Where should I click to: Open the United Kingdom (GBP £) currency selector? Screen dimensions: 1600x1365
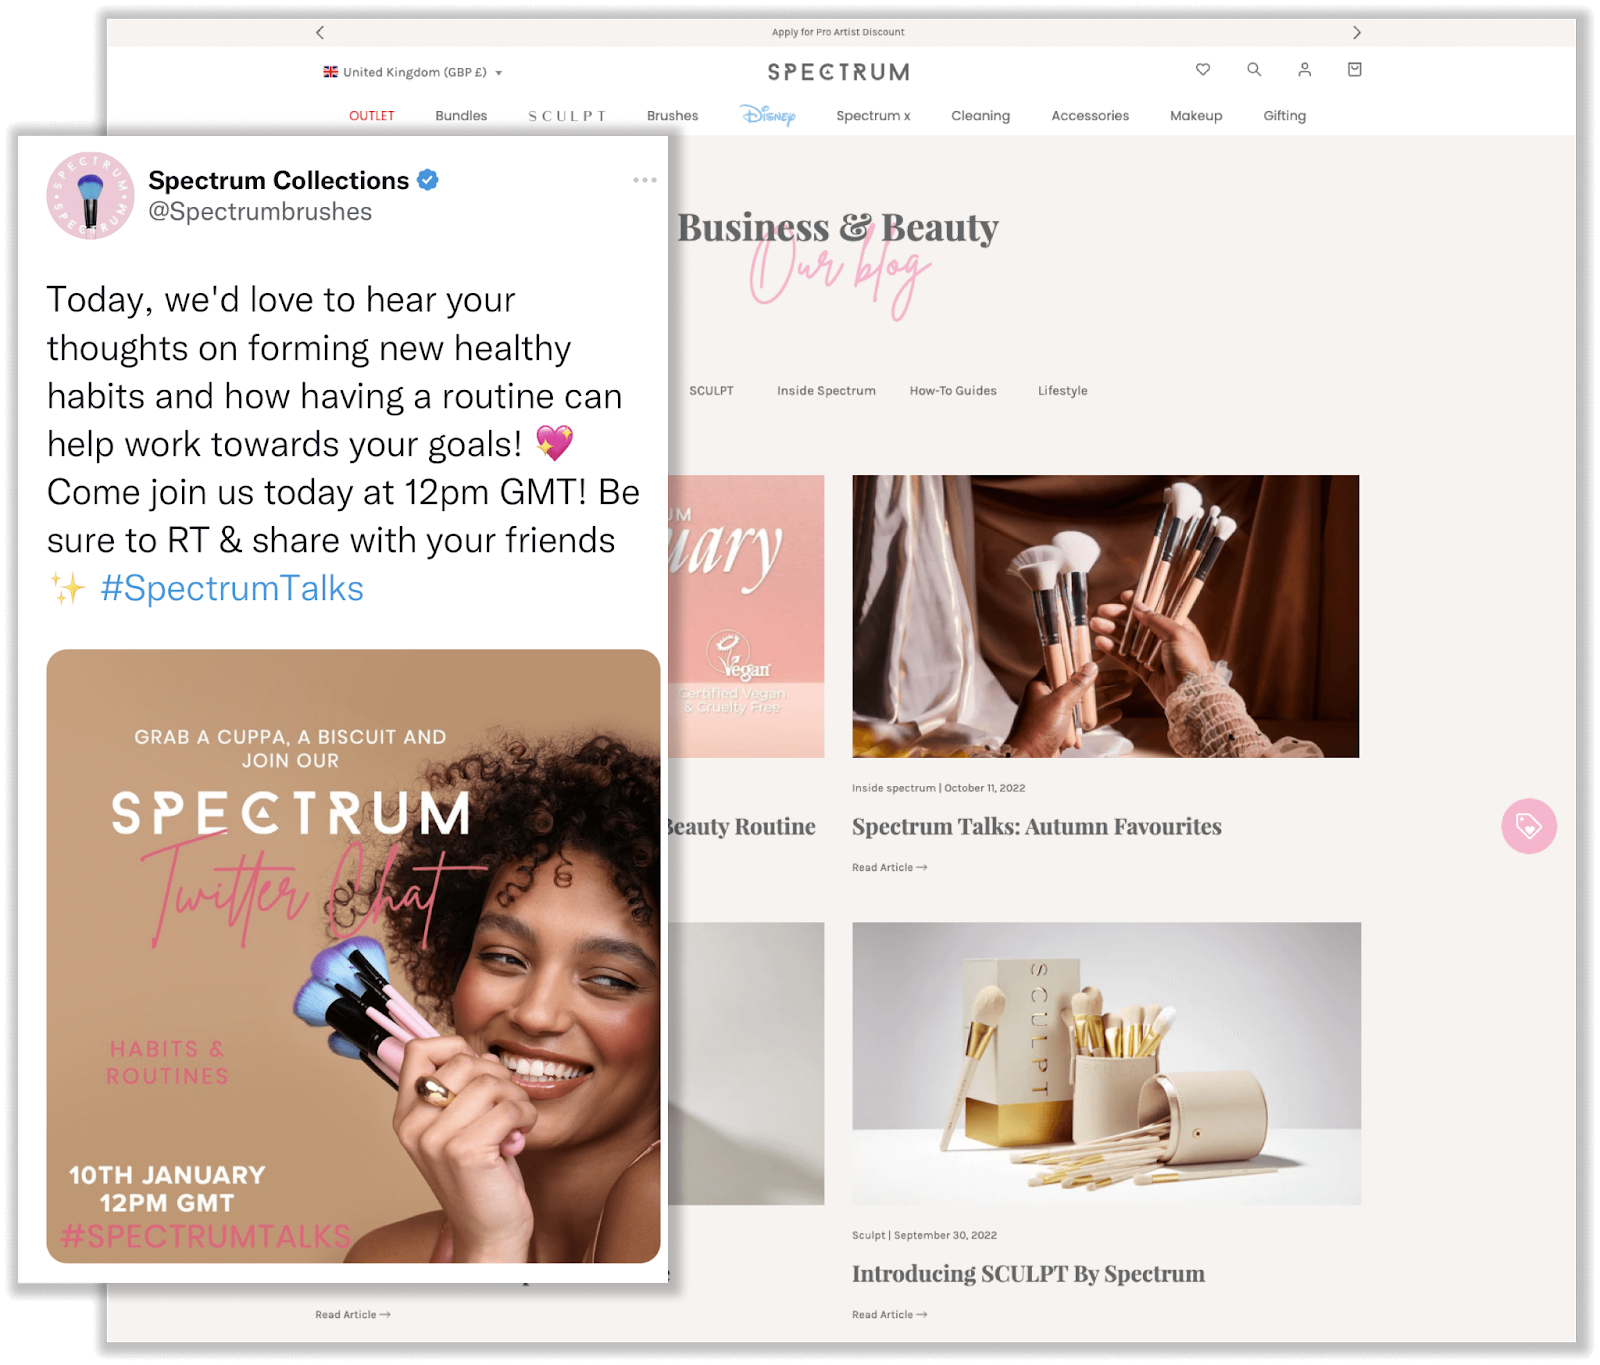click(413, 72)
